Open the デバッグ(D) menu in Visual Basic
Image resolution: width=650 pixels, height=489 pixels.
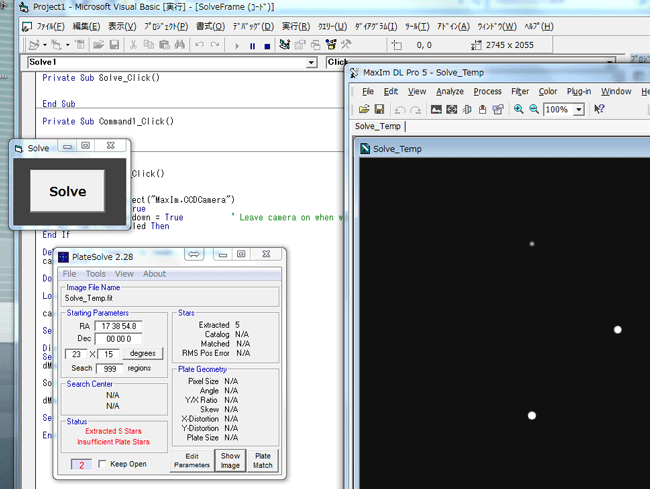coord(253,27)
